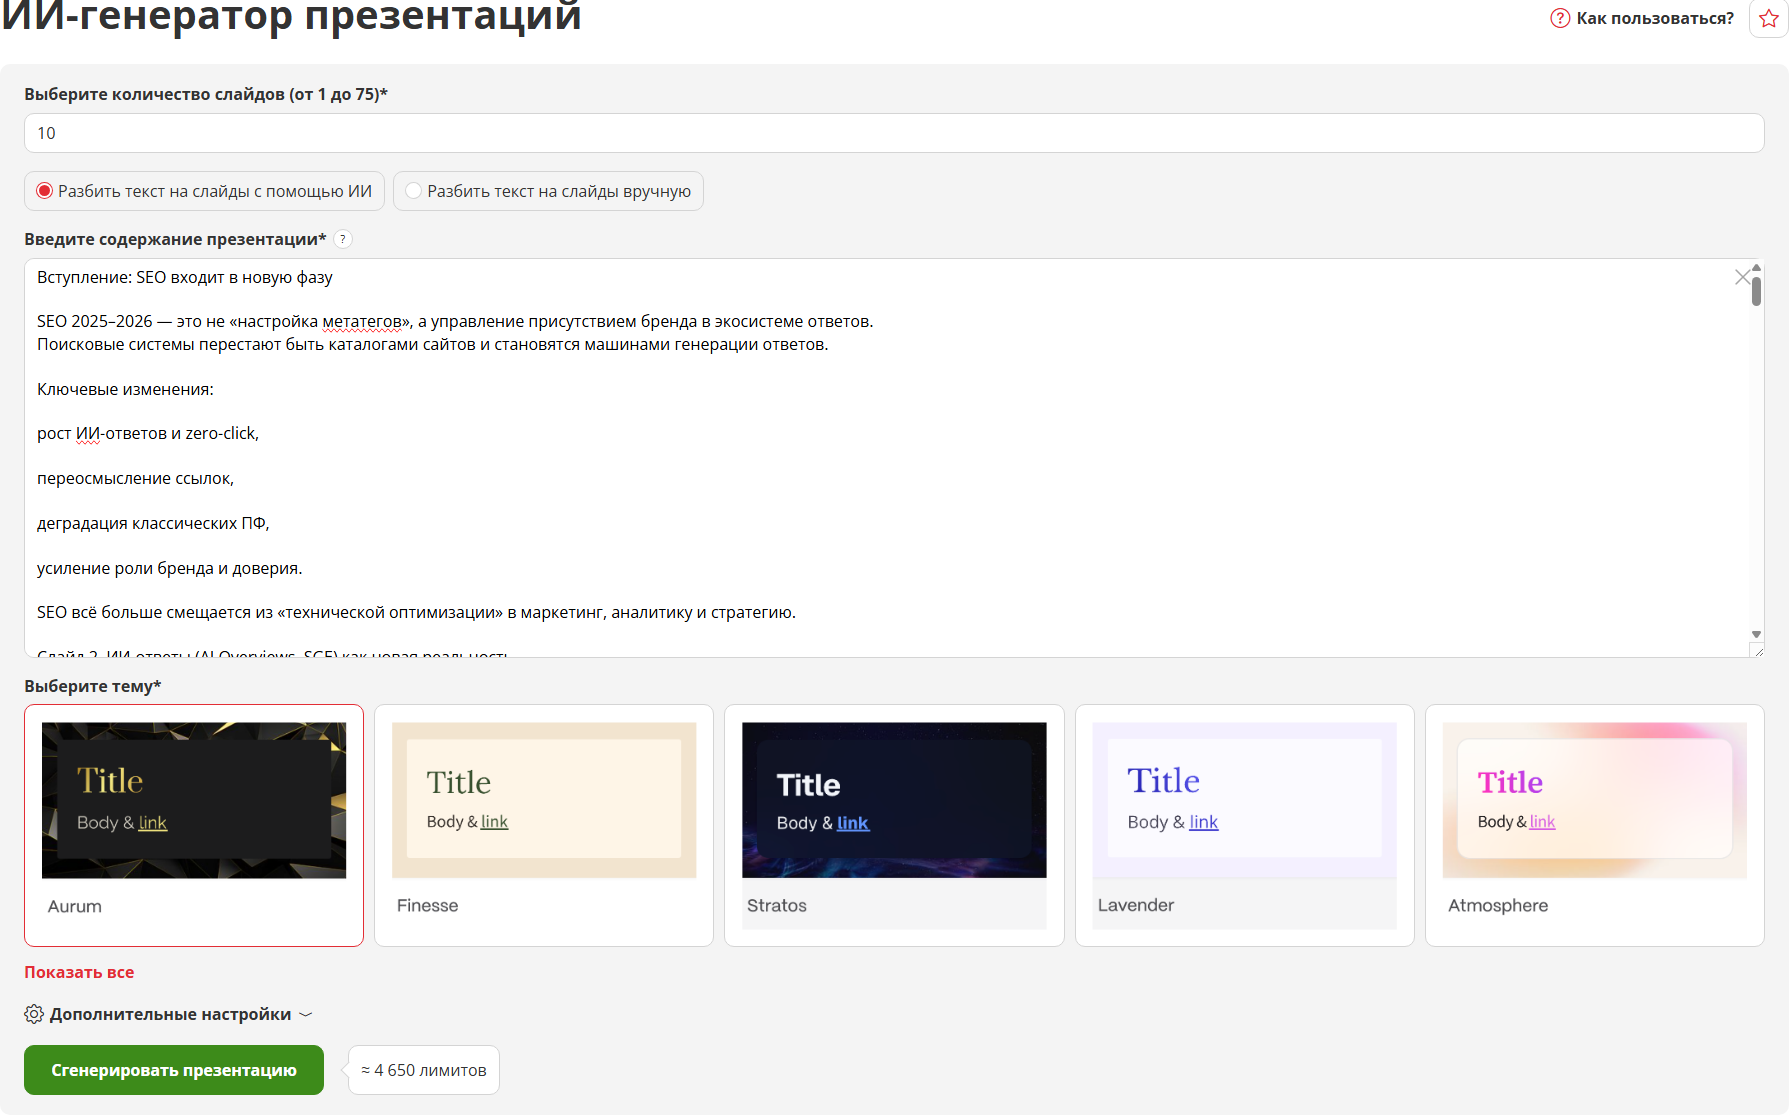The image size is (1789, 1115).
Task: Click the slide count input field
Action: [x=894, y=133]
